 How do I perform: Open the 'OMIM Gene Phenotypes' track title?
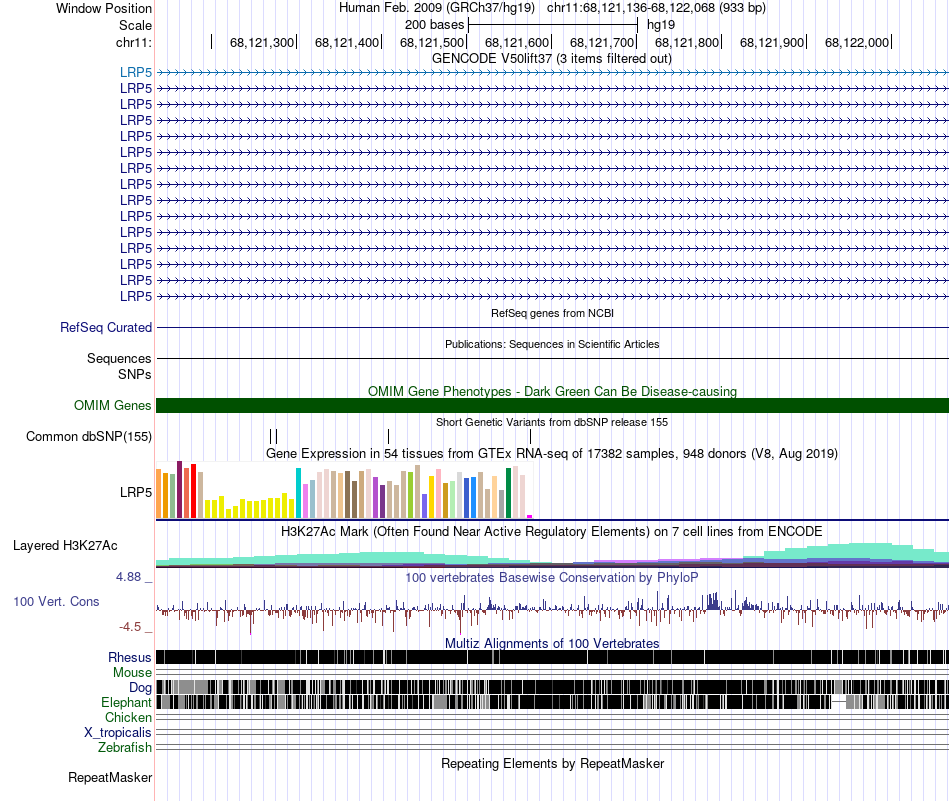coord(552,391)
